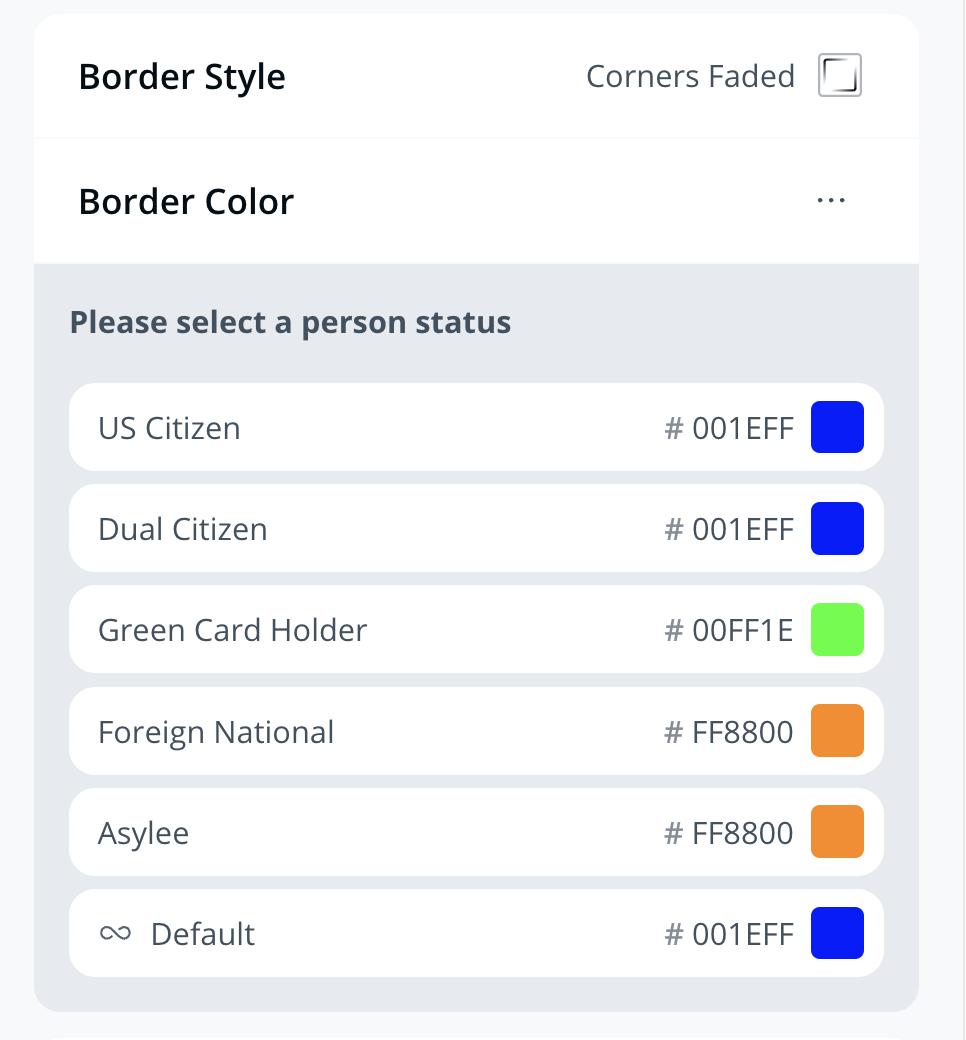The height and width of the screenshot is (1040, 966).
Task: Edit the Dual Citizen hex code field
Action: (x=742, y=529)
